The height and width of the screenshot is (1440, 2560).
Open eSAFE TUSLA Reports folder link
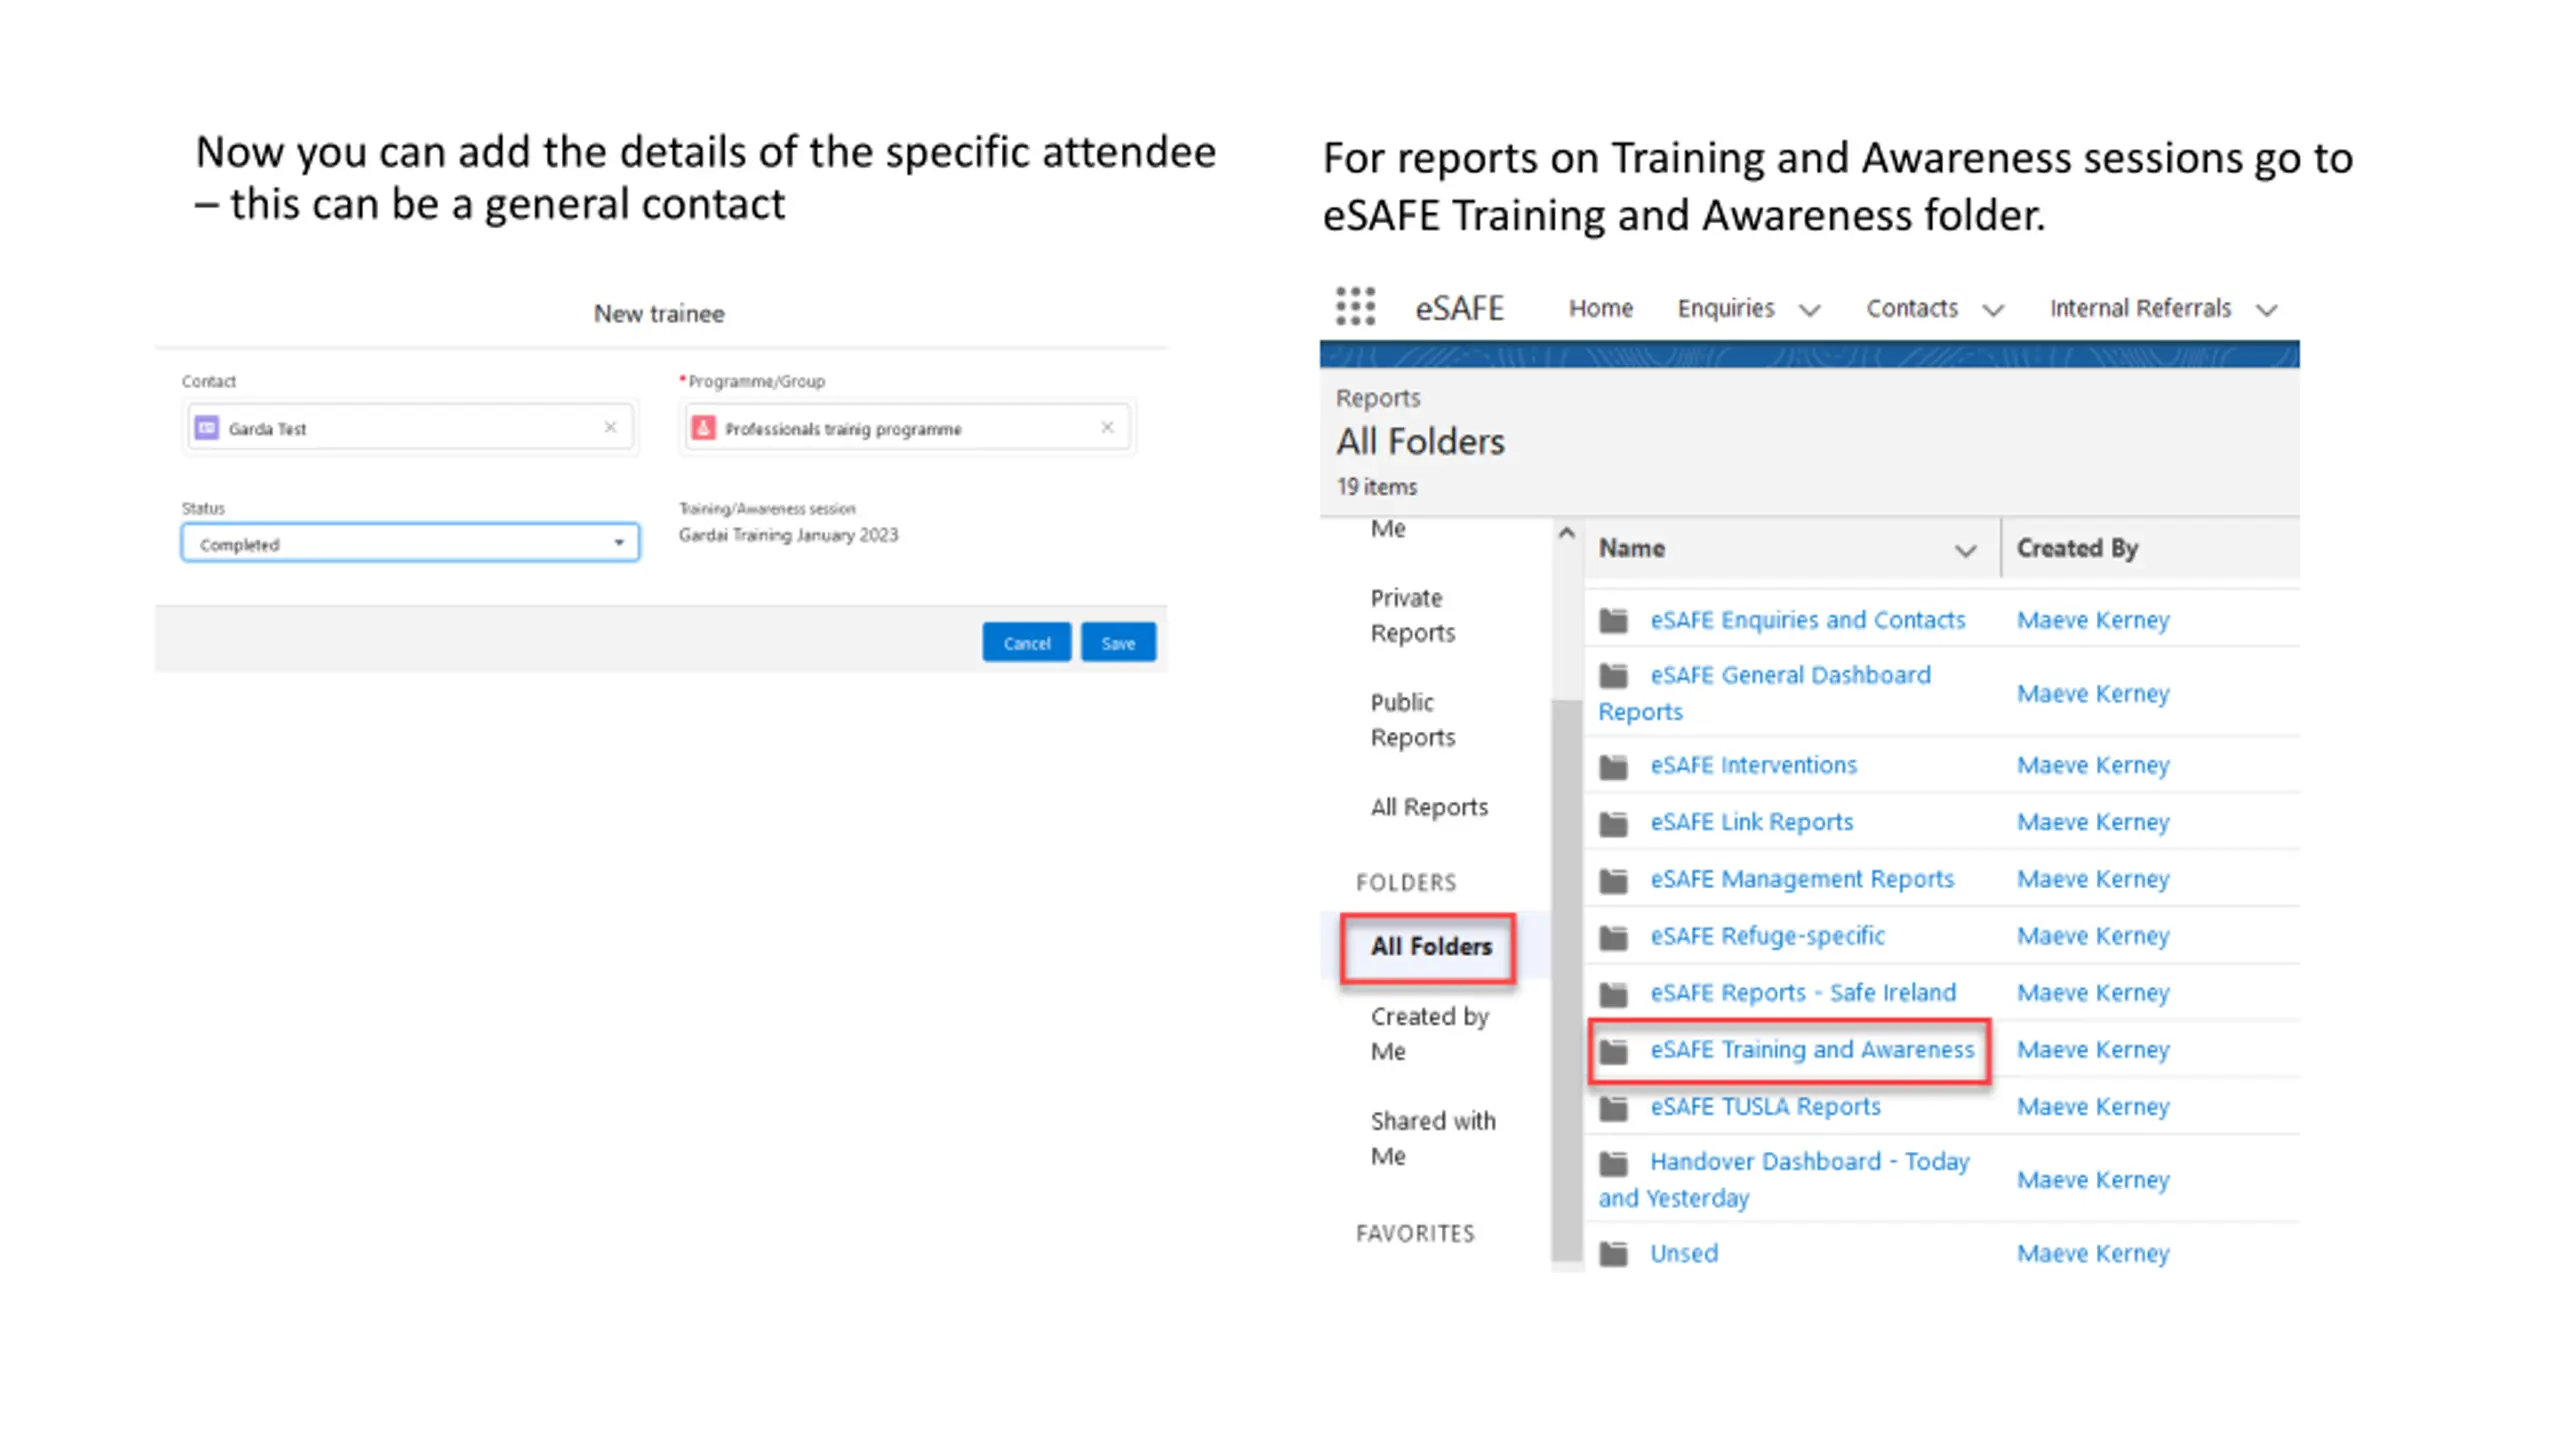coord(1765,1107)
